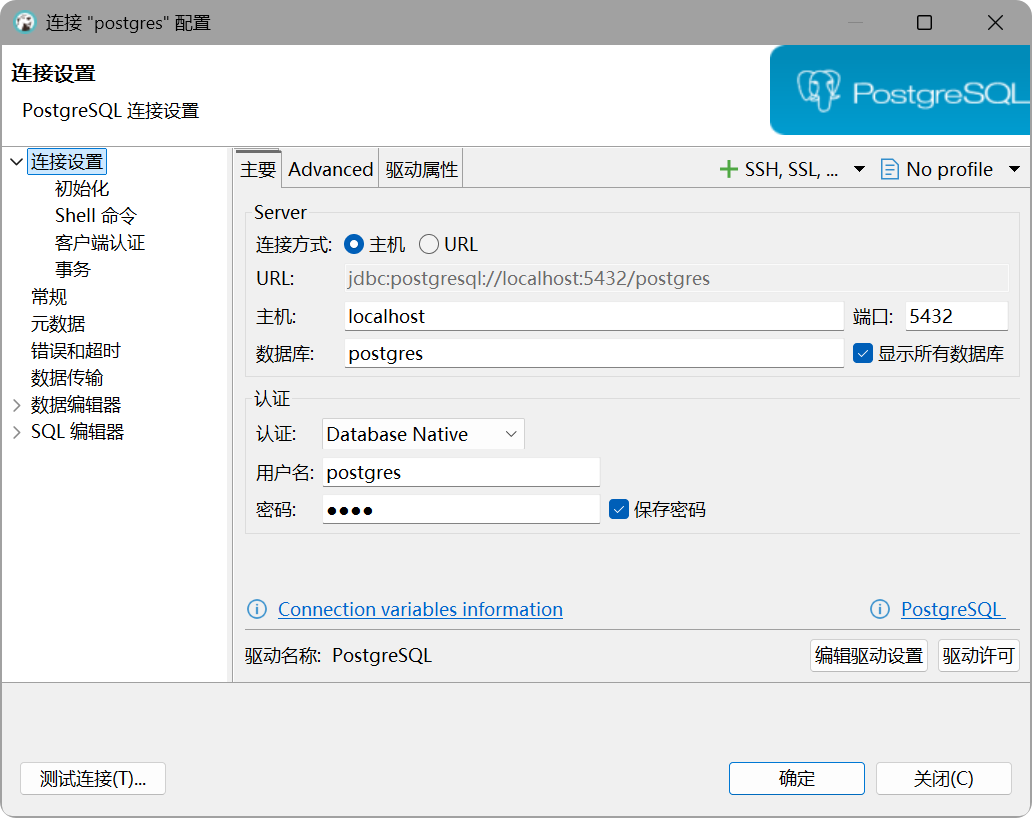Image resolution: width=1032 pixels, height=818 pixels.
Task: Toggle 显示所有数据库 checkbox
Action: 863,353
